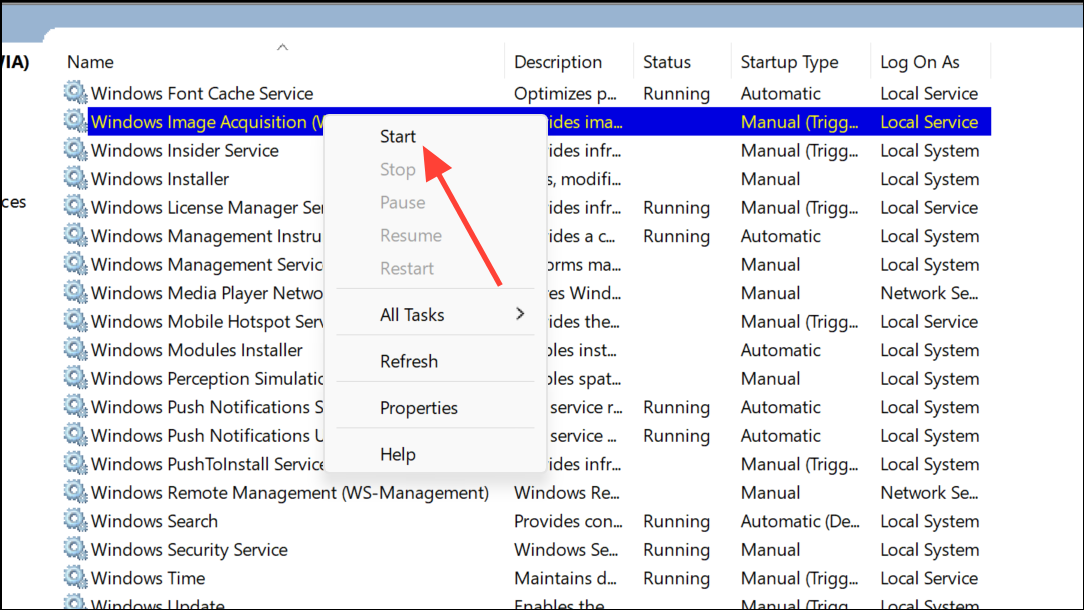Choose the greyed-out Pause menu entry
Screen dimensions: 1084x610
[x=402, y=203]
